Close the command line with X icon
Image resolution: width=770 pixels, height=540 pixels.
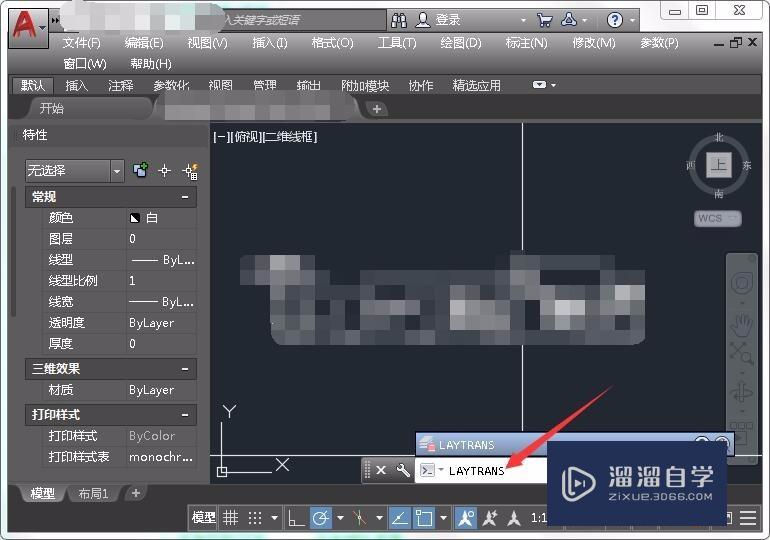(x=381, y=470)
